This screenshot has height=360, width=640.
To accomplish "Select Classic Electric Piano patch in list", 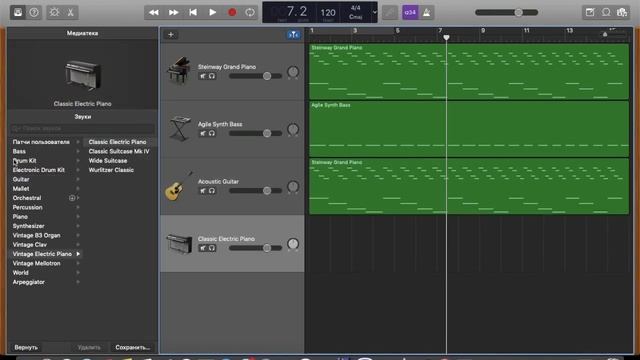I will 119,142.
